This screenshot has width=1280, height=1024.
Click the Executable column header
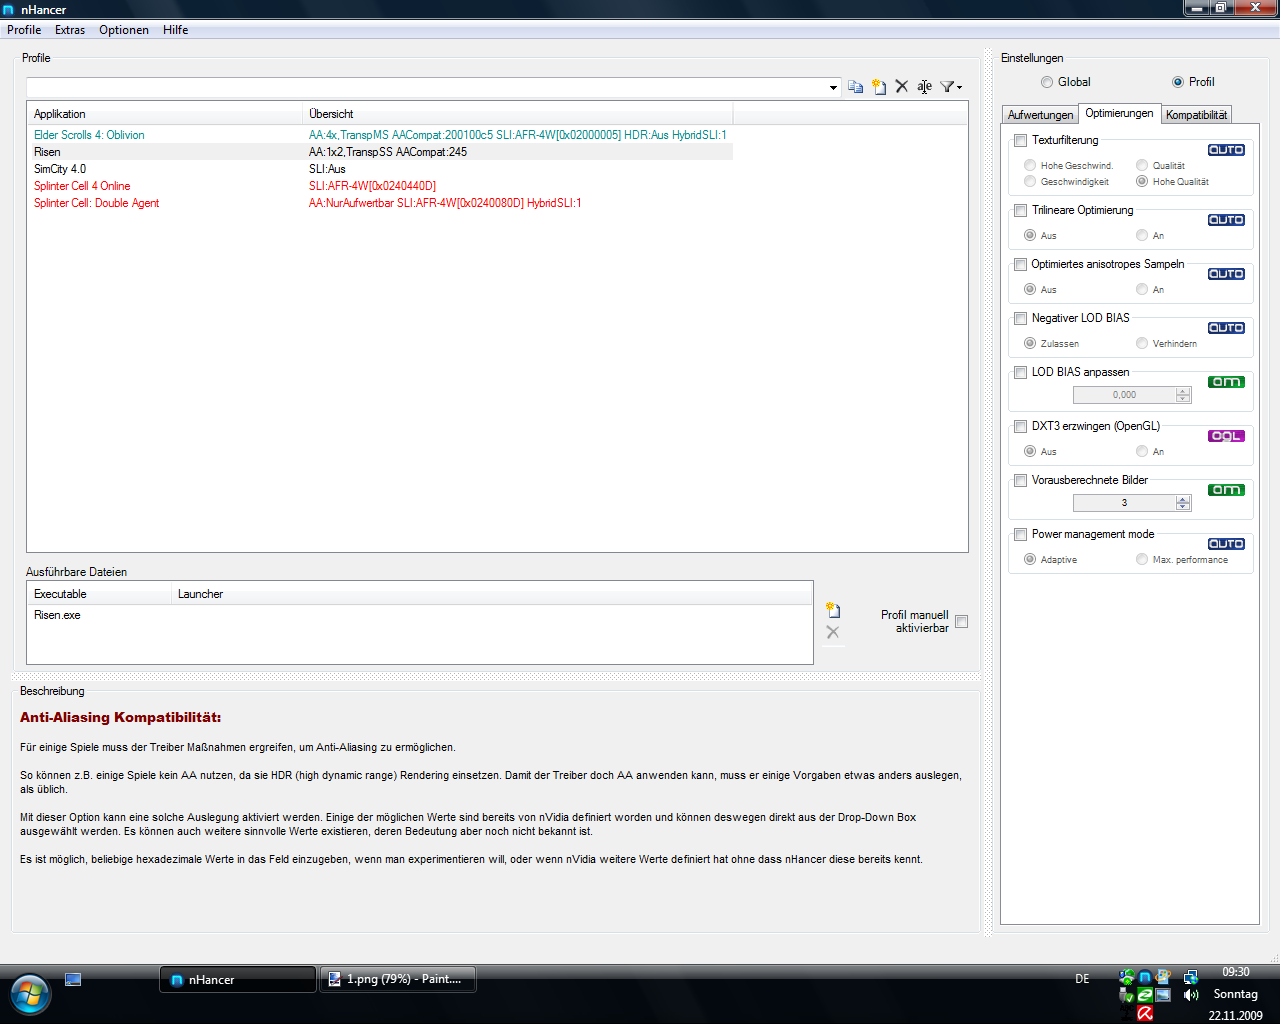pos(99,594)
